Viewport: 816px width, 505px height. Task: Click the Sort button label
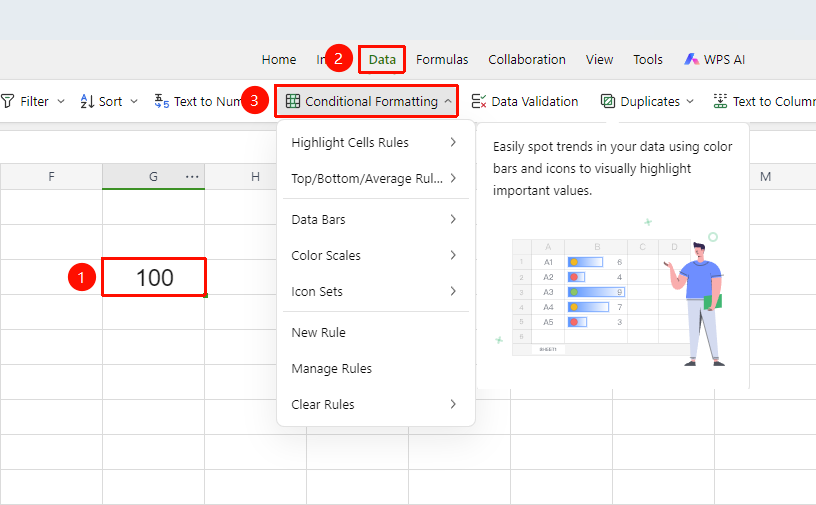click(x=110, y=102)
